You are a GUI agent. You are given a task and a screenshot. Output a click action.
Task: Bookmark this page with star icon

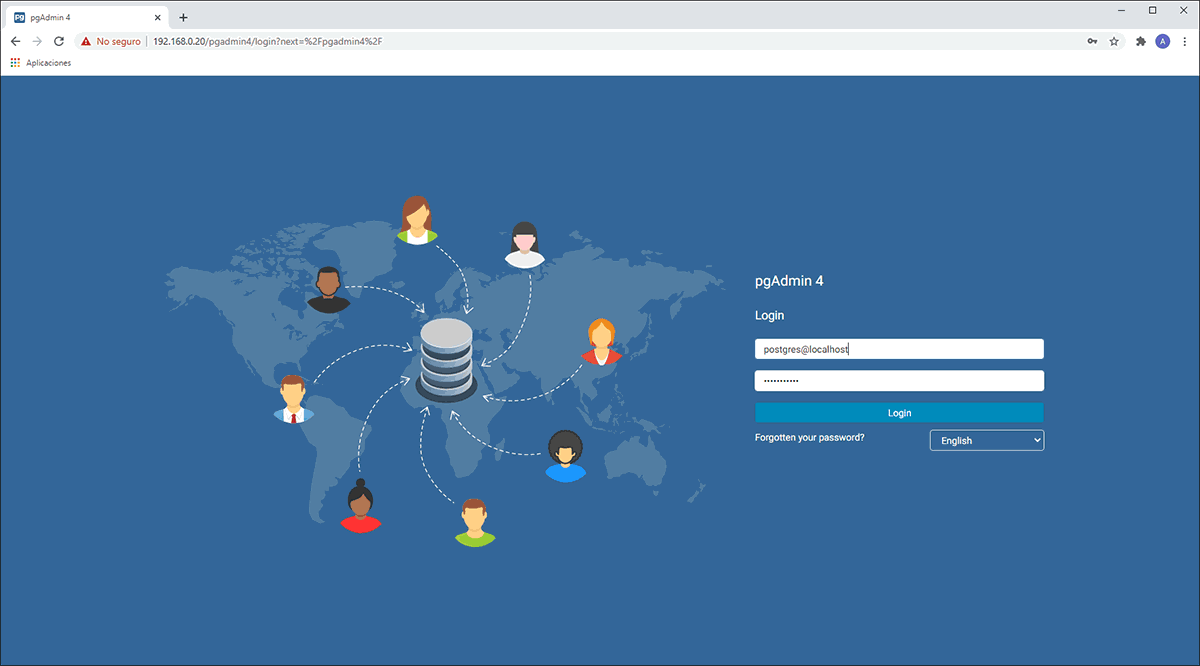[1114, 41]
